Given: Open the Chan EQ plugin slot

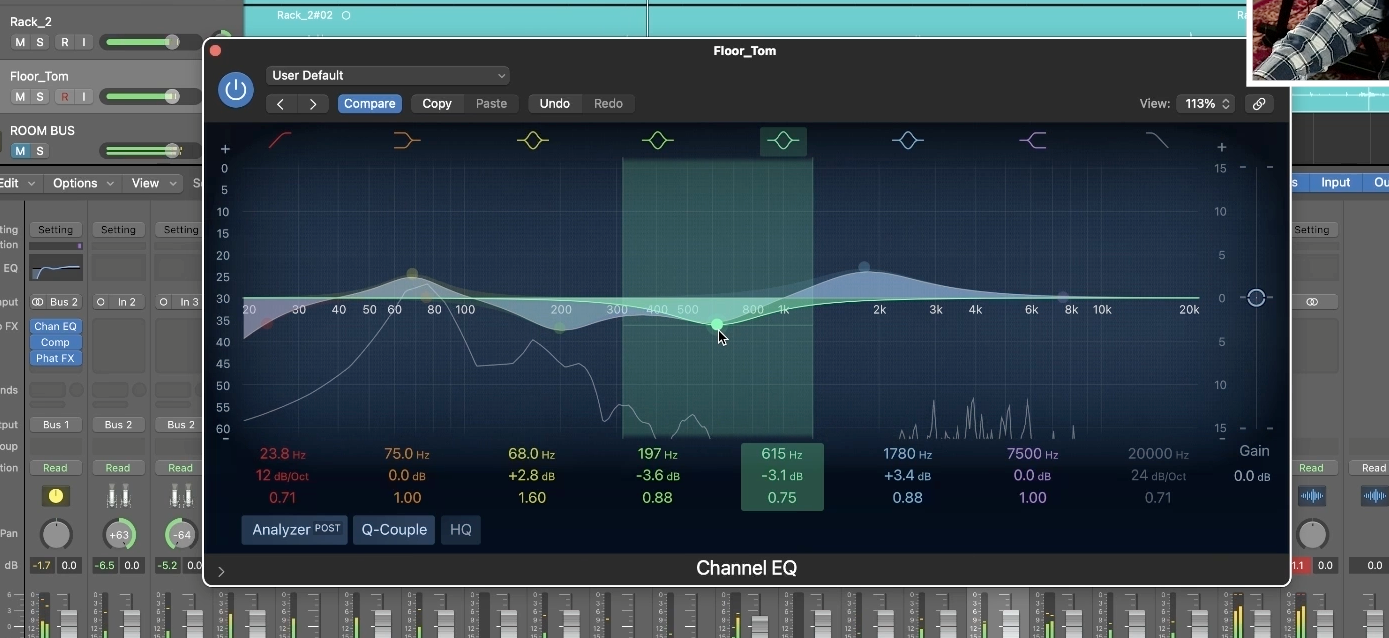Looking at the screenshot, I should tap(55, 326).
